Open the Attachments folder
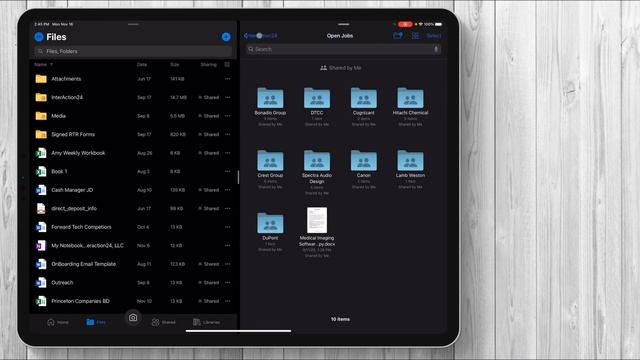Viewport: 640px width, 360px height. (66, 79)
